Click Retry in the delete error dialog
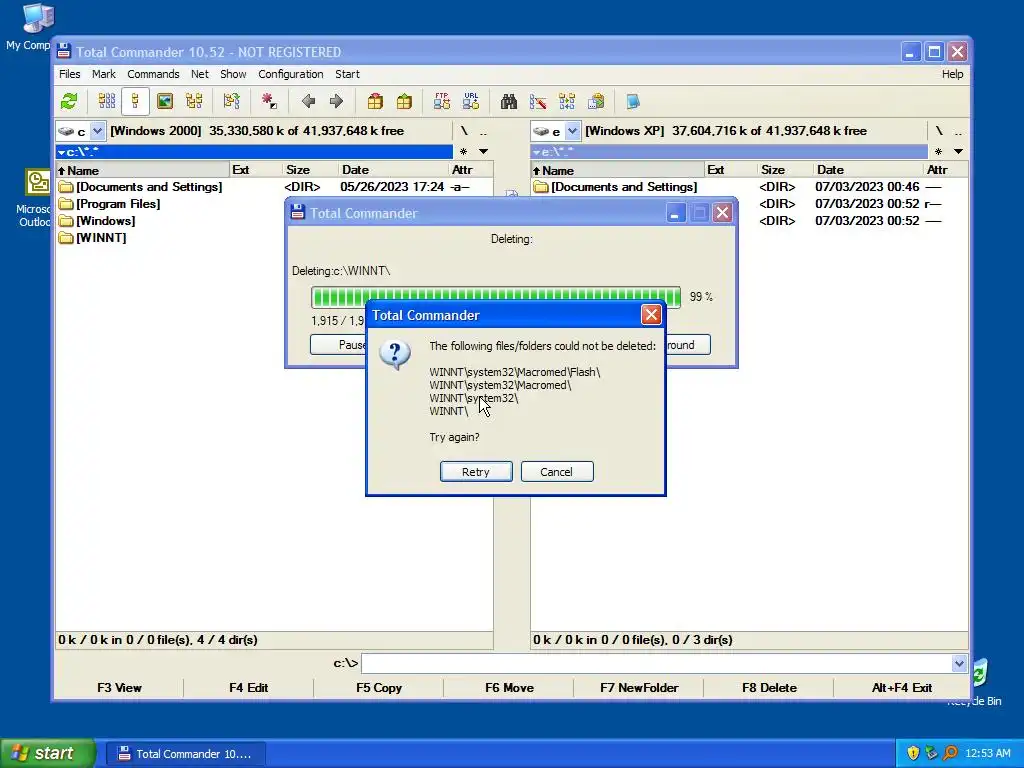The image size is (1024, 768). click(x=476, y=472)
